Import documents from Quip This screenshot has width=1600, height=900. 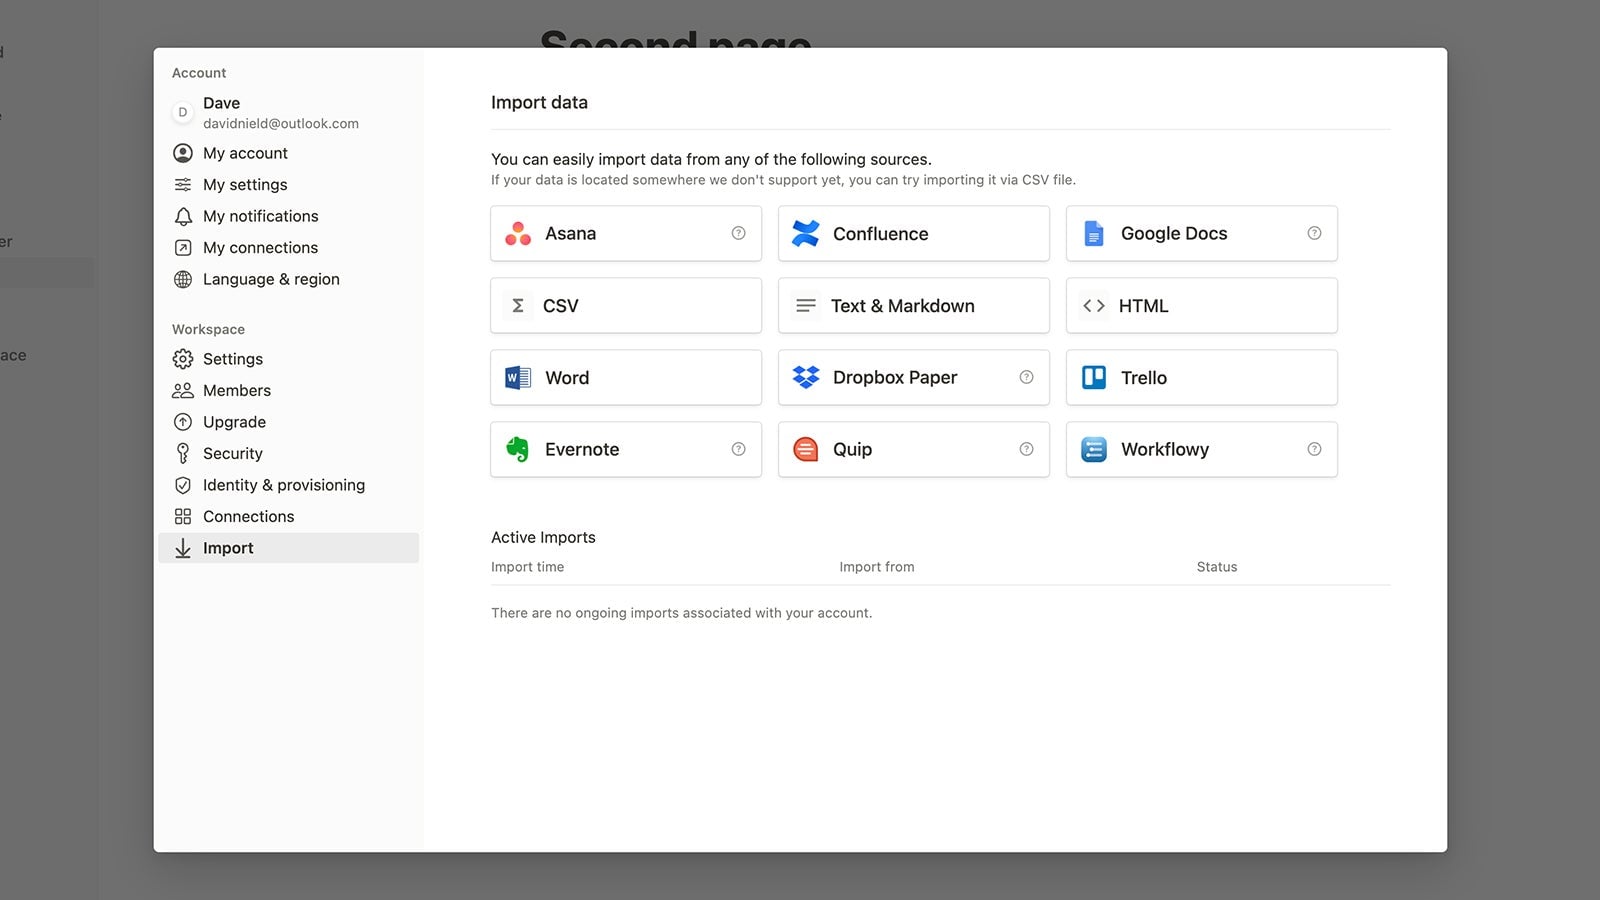pyautogui.click(x=914, y=450)
